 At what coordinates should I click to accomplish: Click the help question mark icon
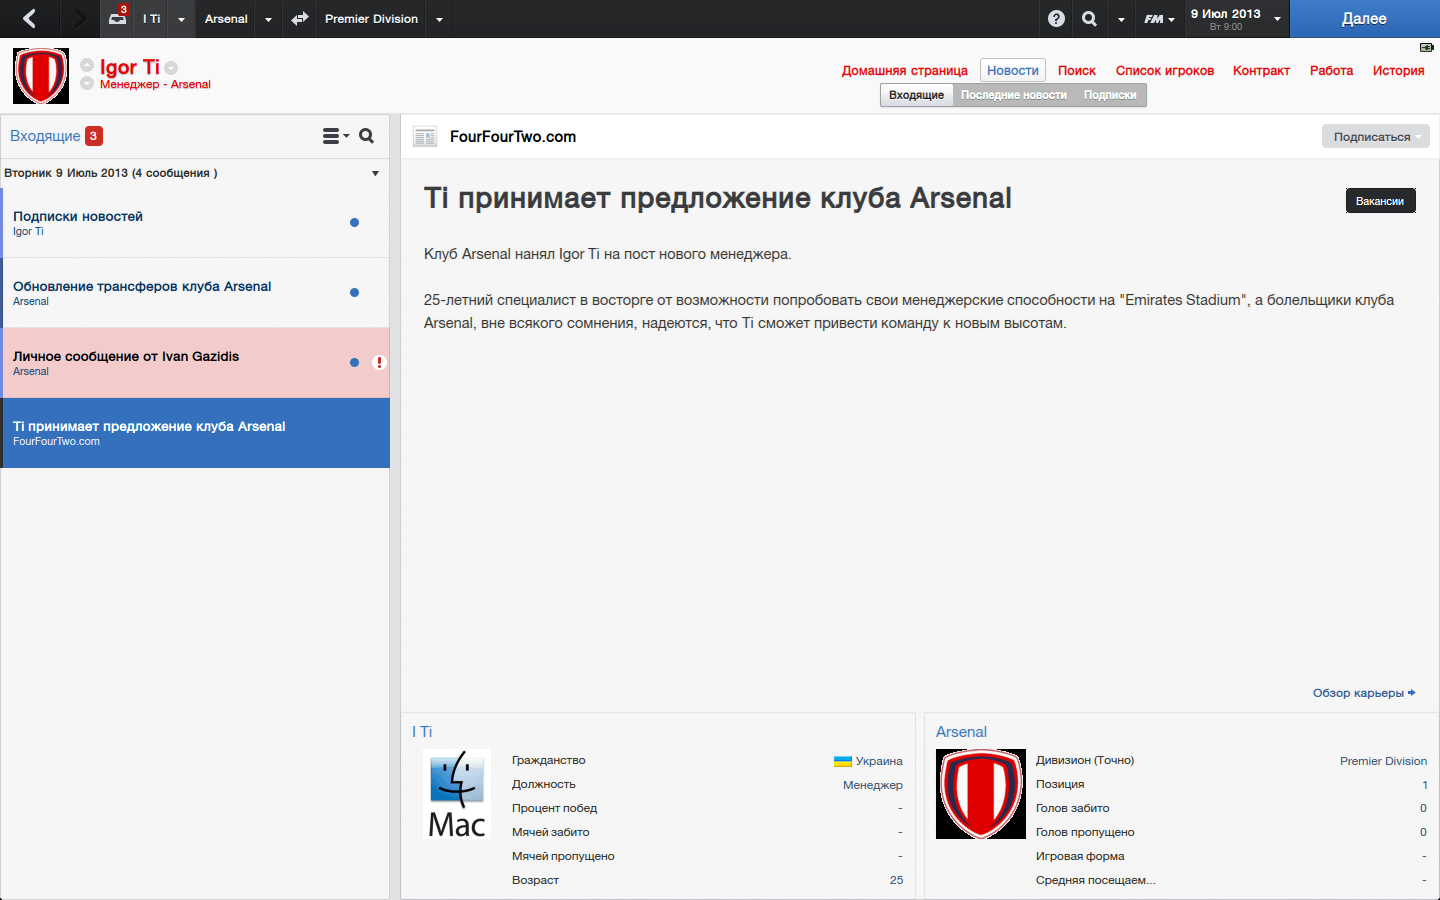pos(1056,19)
